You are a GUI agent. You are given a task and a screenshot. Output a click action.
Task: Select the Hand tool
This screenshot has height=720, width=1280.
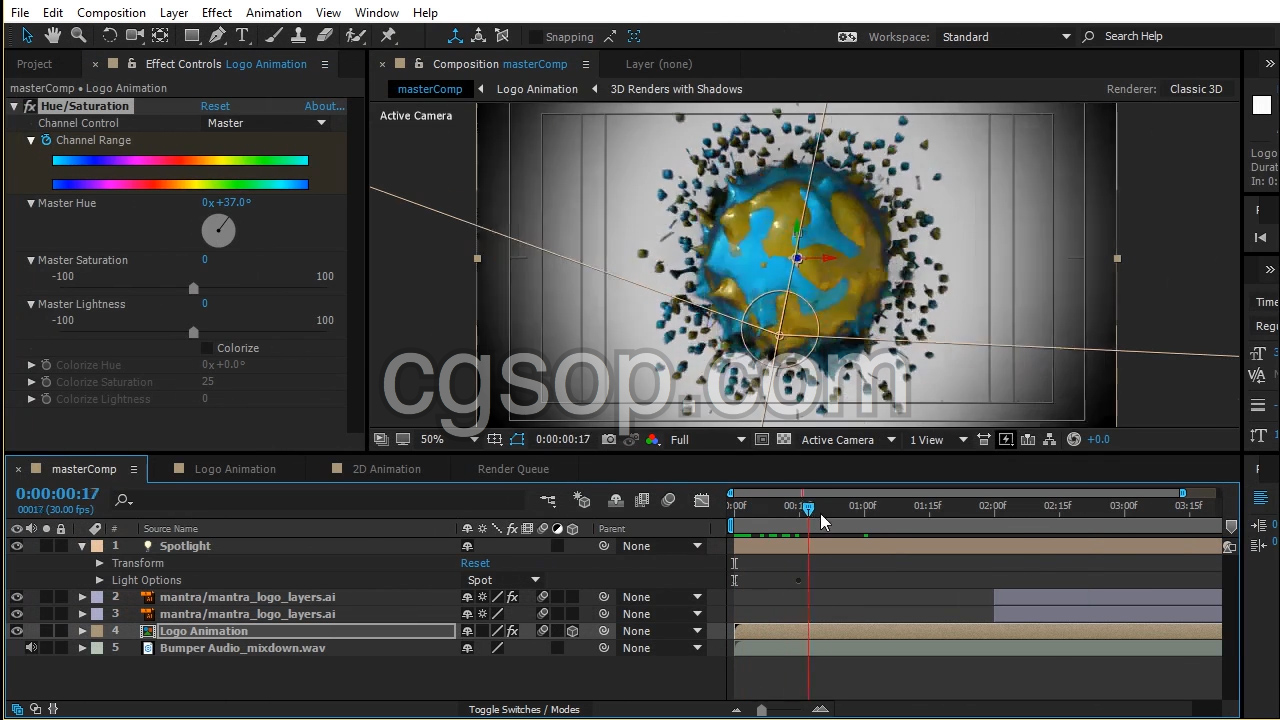53,36
